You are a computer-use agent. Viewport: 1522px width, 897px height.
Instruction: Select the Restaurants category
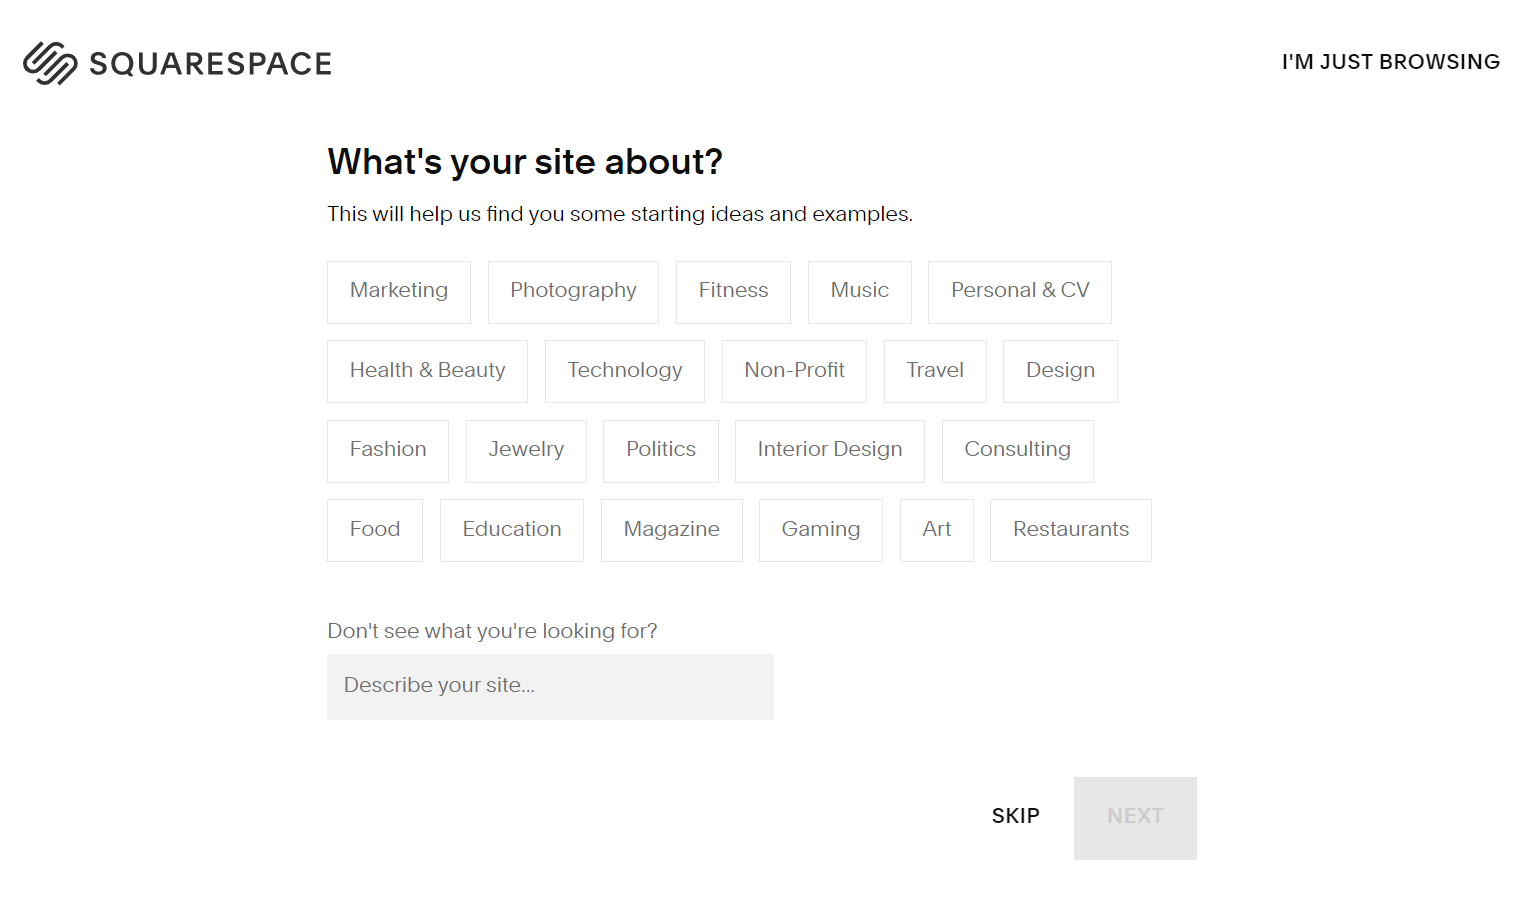[1070, 529]
